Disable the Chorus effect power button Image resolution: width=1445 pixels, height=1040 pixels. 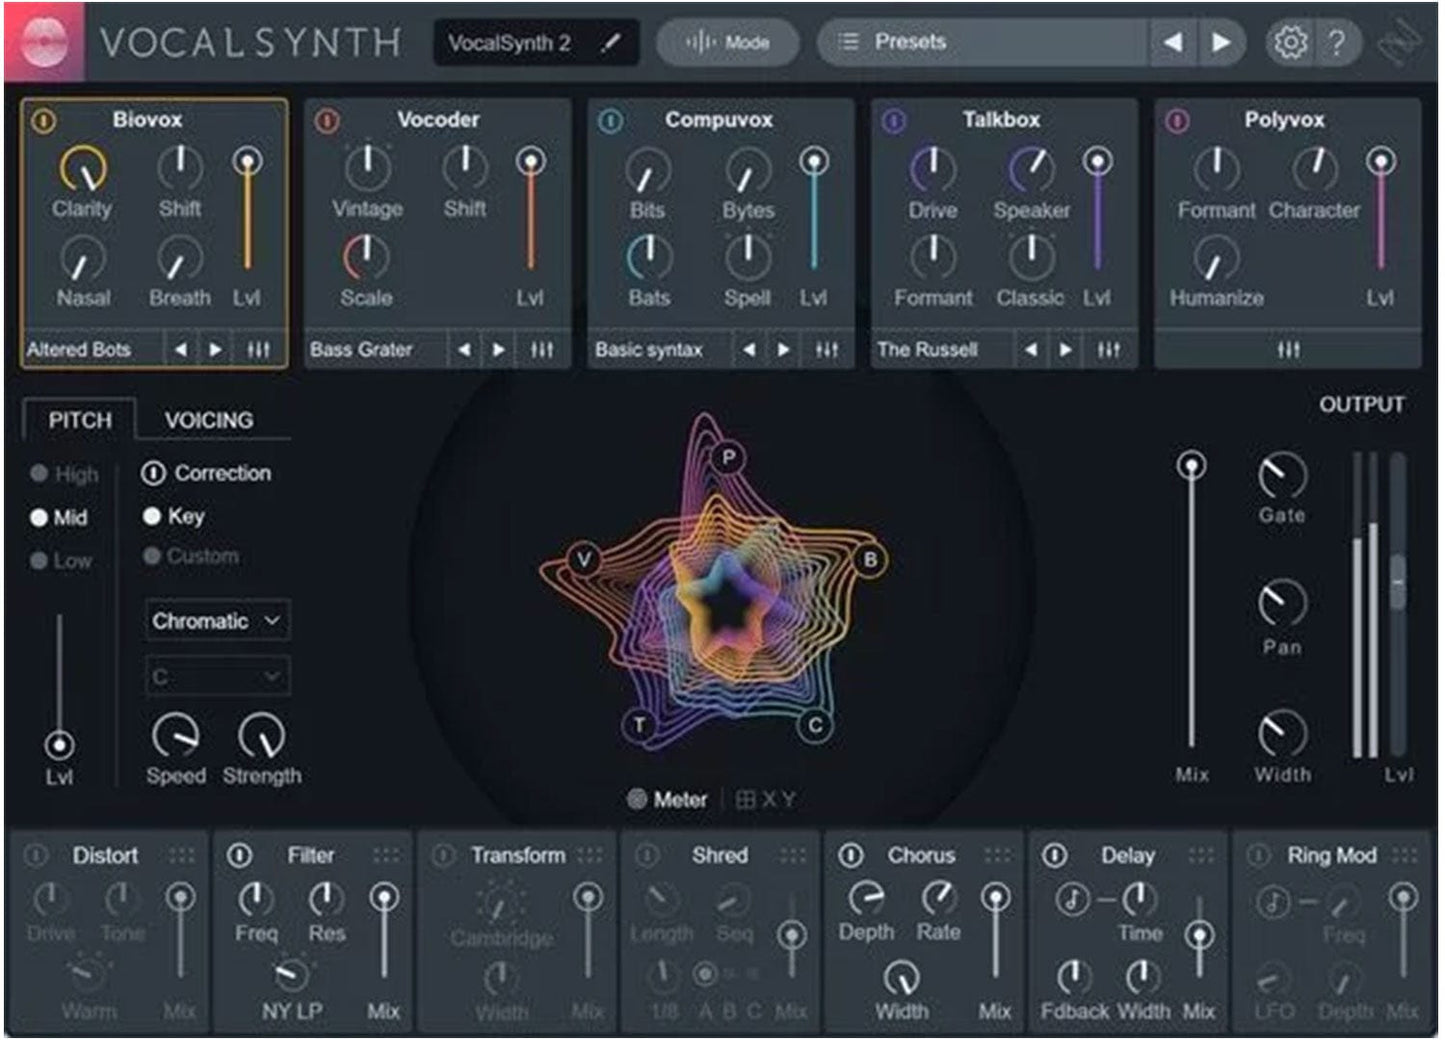[x=850, y=855]
